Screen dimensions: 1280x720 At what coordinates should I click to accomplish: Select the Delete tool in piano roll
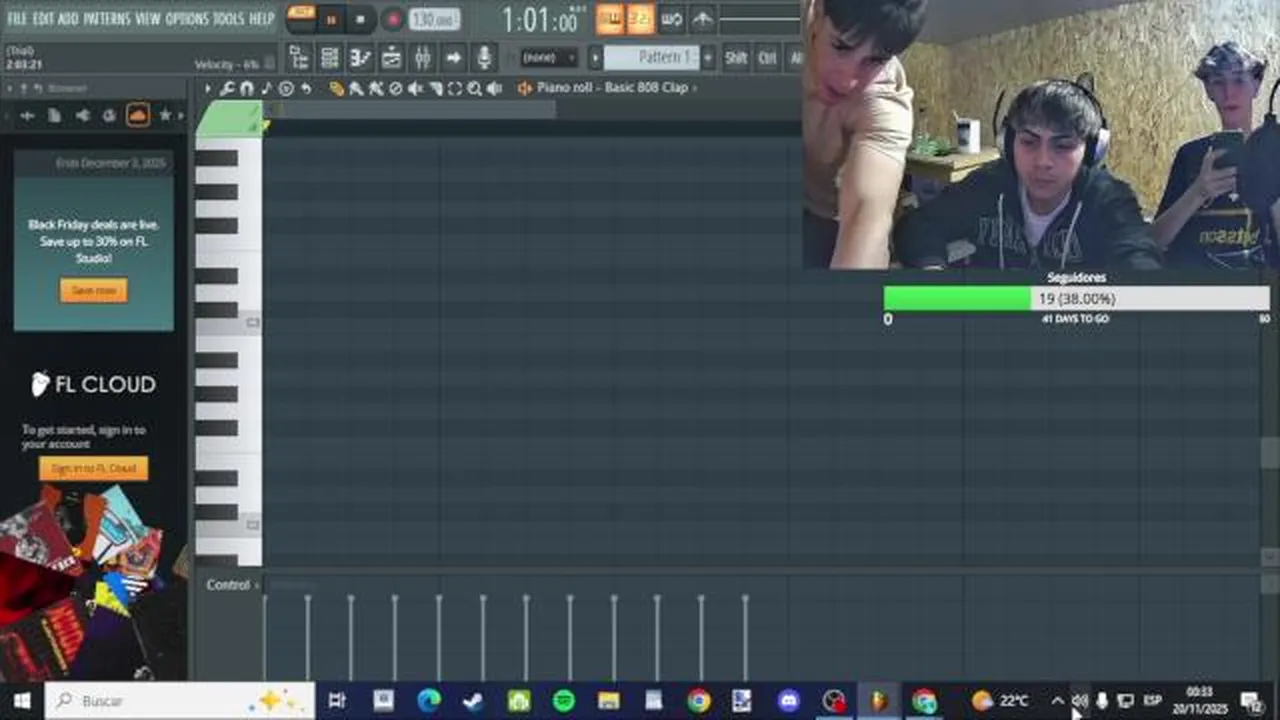click(395, 88)
